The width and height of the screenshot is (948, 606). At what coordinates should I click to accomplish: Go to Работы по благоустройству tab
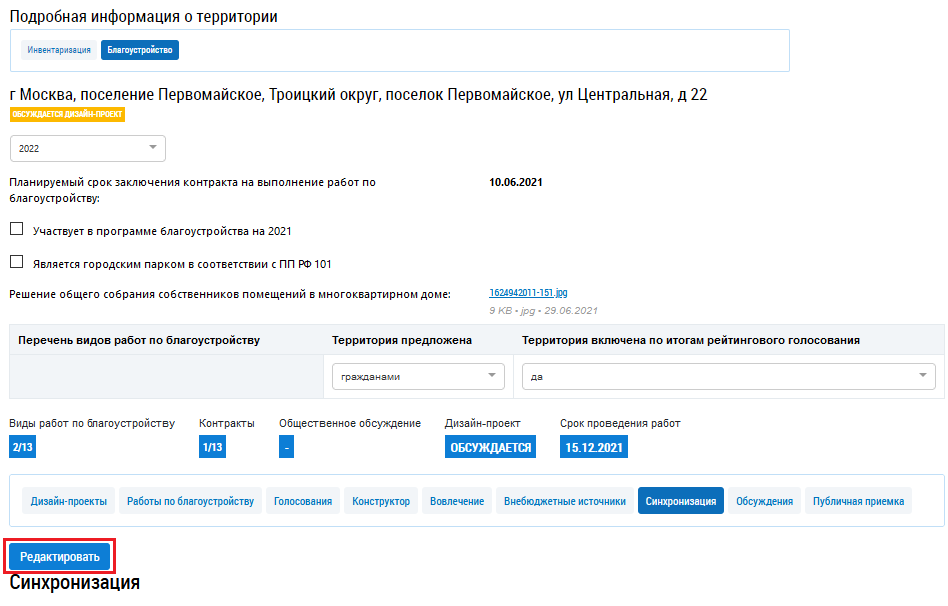click(x=190, y=501)
